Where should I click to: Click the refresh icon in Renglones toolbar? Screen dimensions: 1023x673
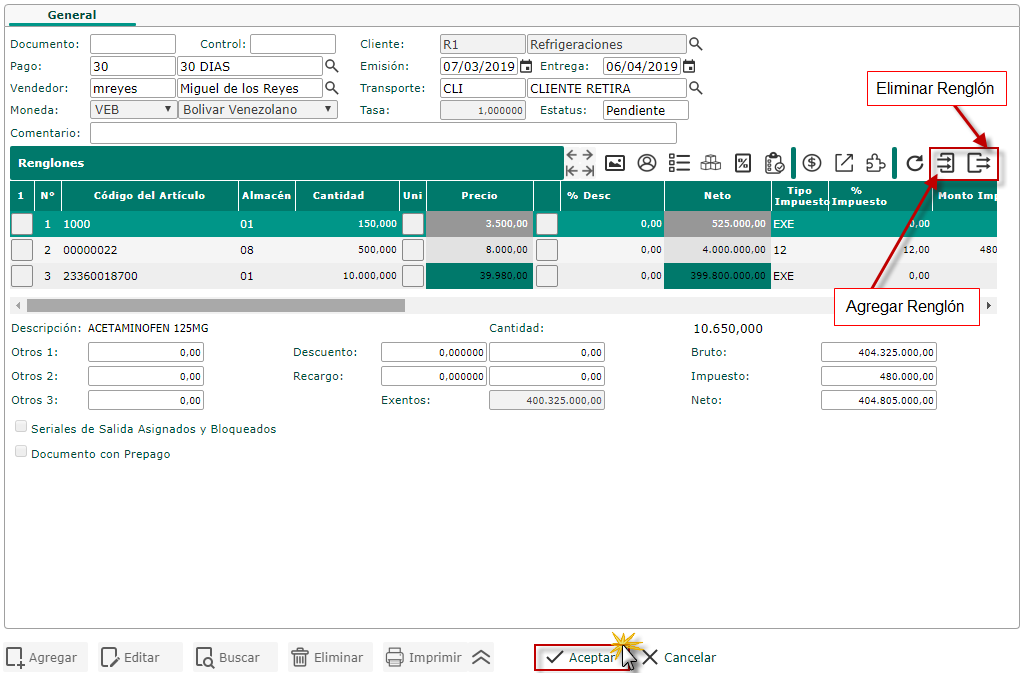(914, 163)
